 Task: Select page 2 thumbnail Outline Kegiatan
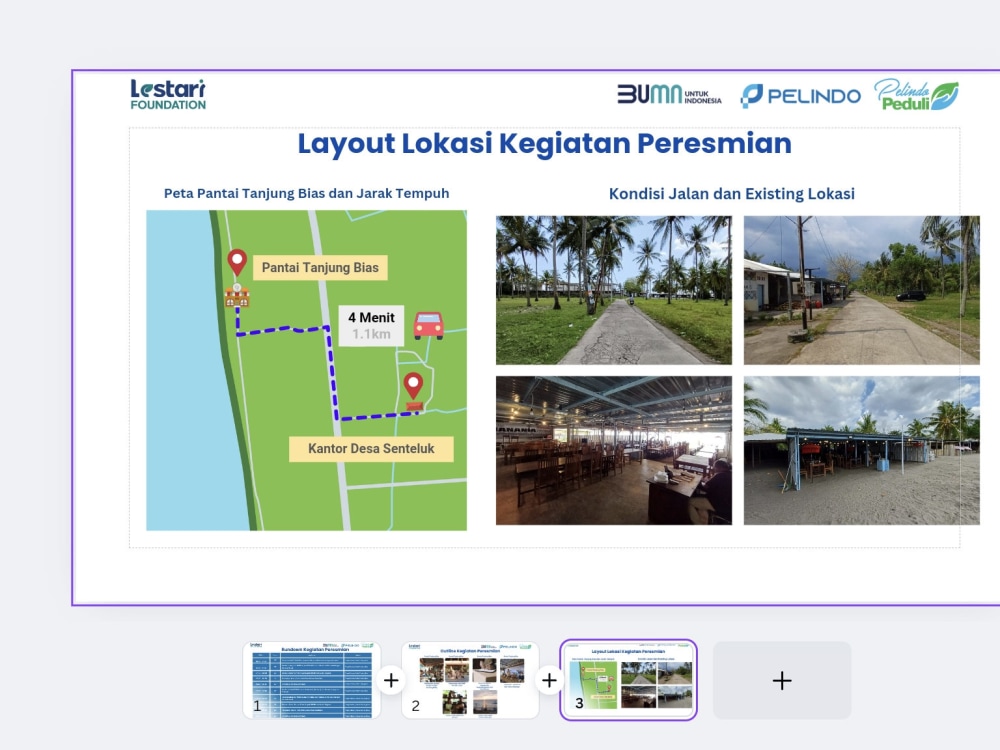(471, 680)
